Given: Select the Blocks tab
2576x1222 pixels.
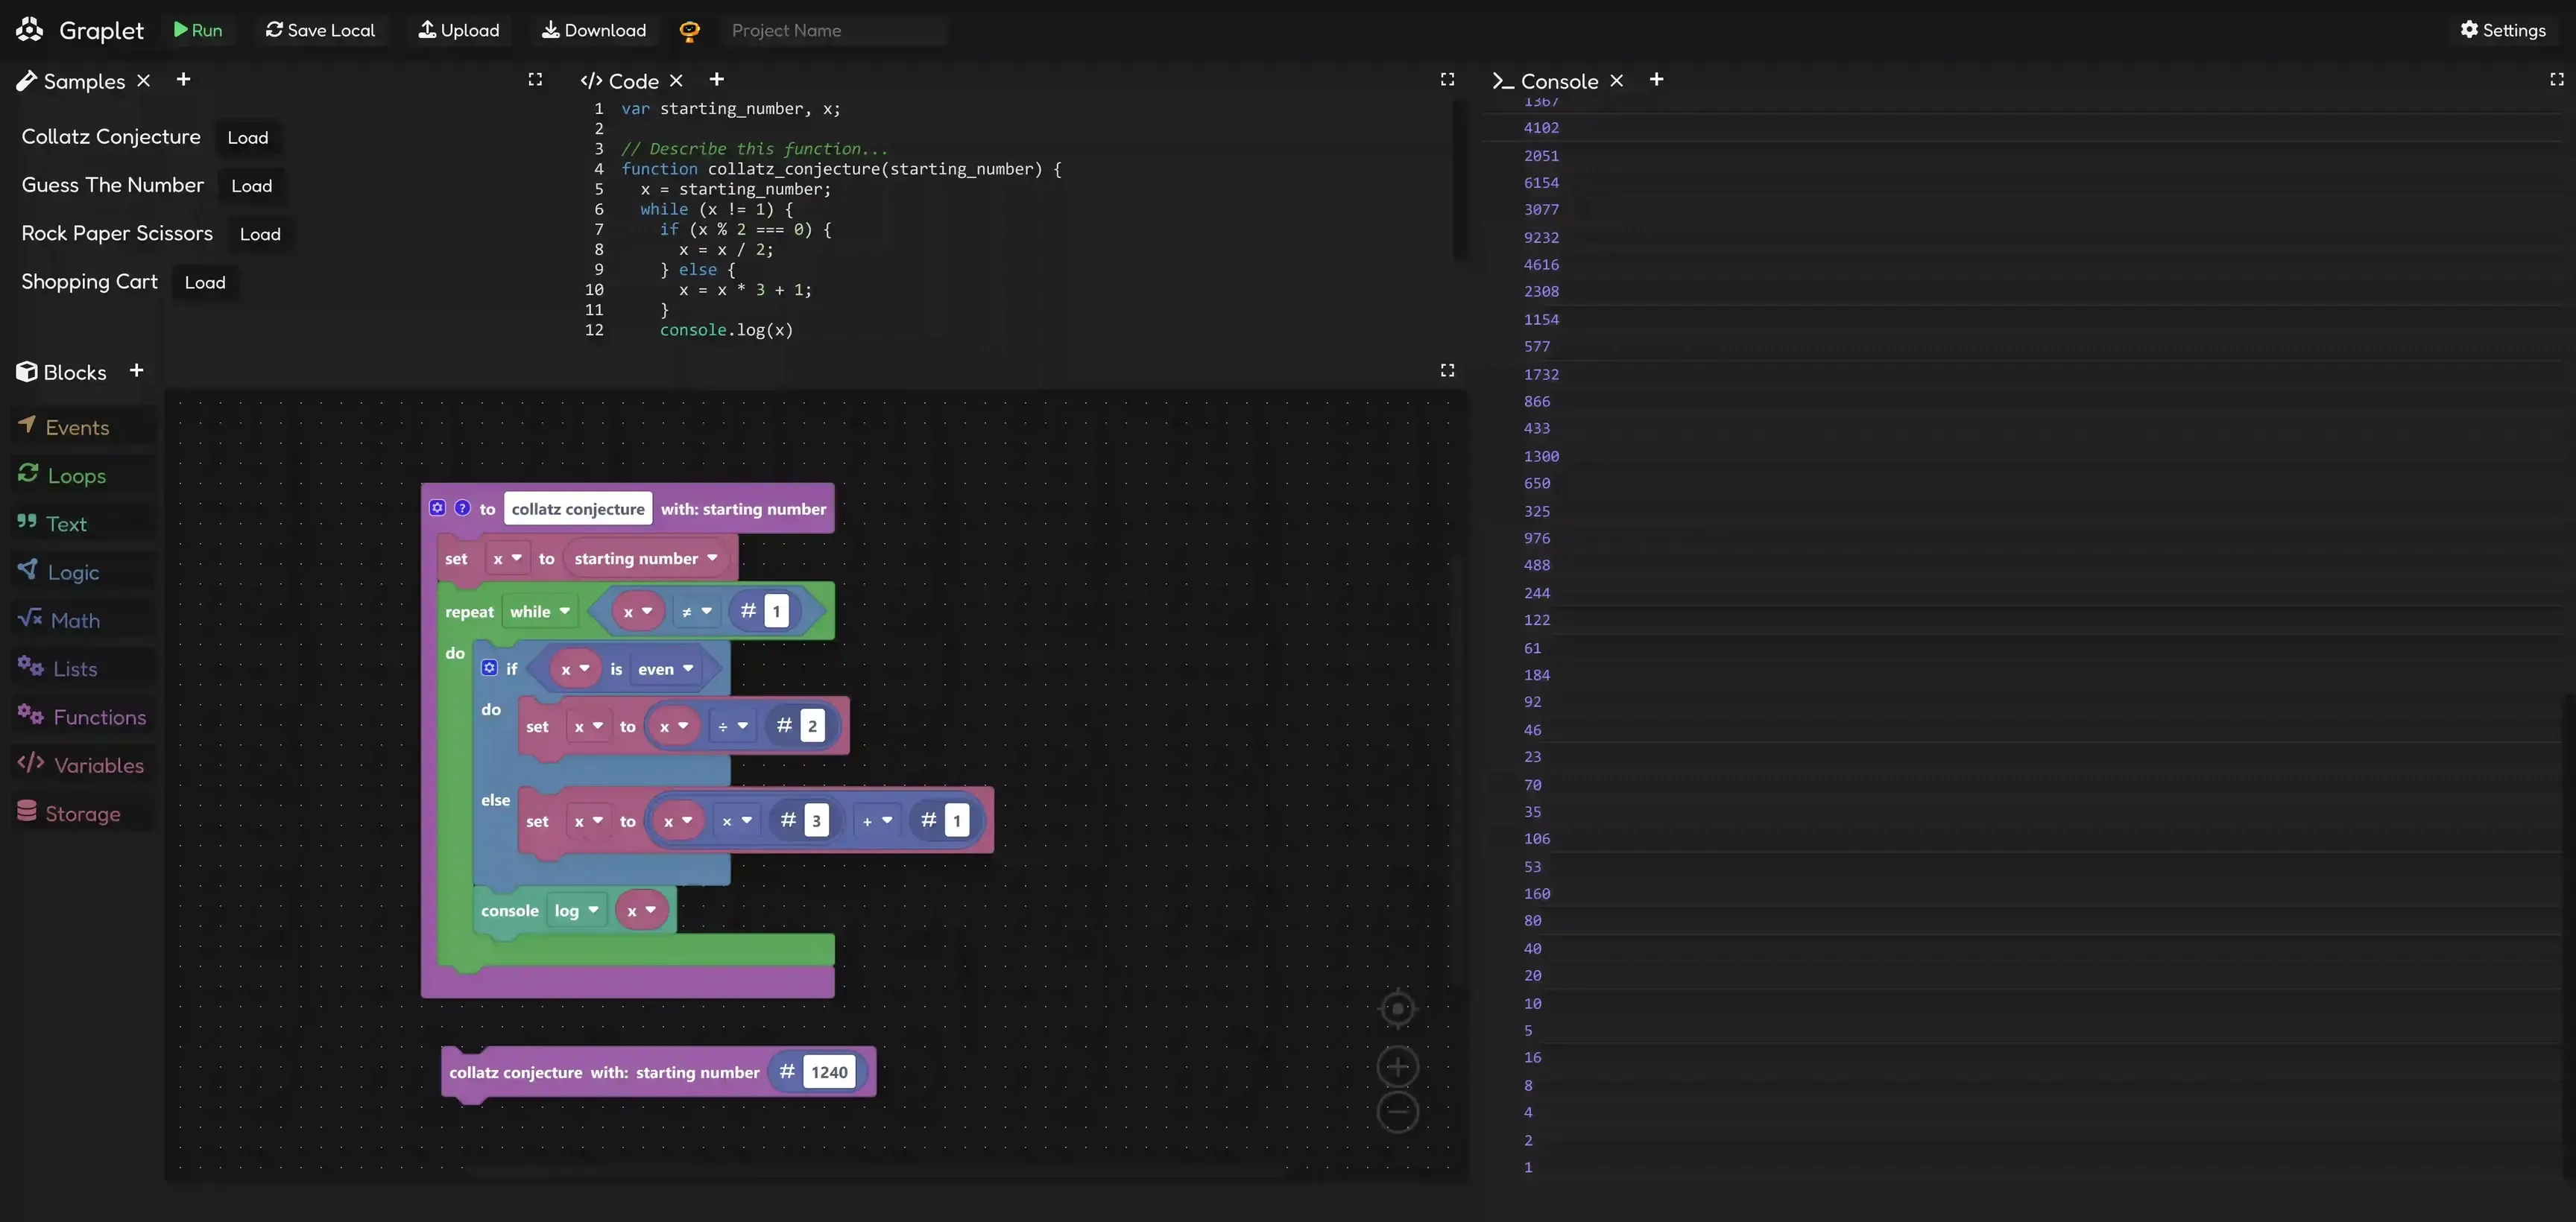Looking at the screenshot, I should point(61,372).
